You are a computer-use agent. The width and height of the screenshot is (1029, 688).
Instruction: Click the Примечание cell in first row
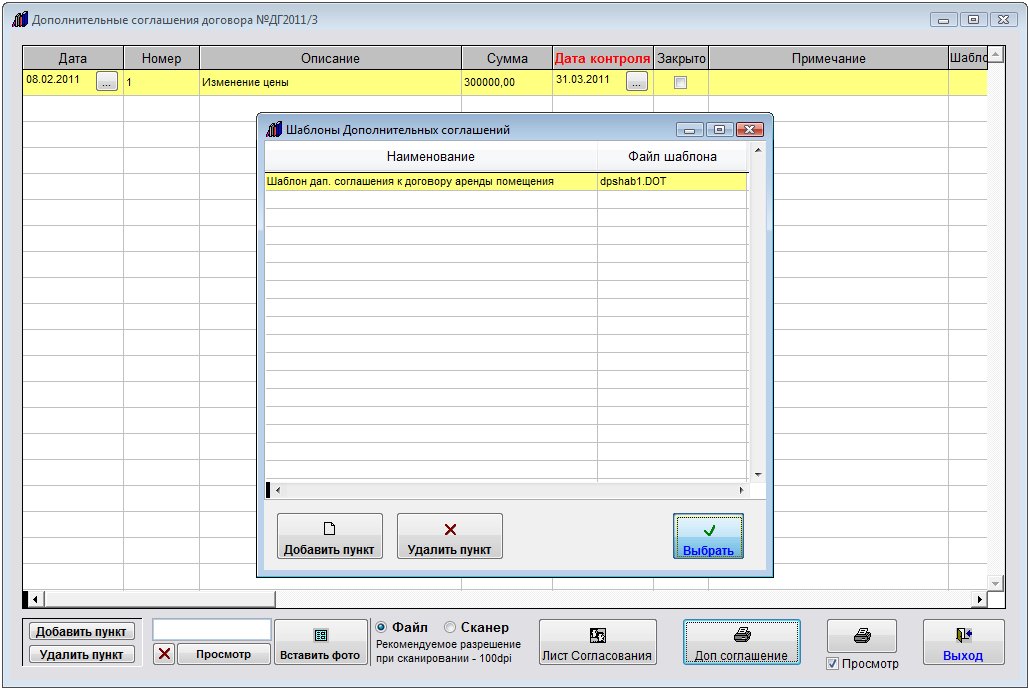(x=828, y=82)
